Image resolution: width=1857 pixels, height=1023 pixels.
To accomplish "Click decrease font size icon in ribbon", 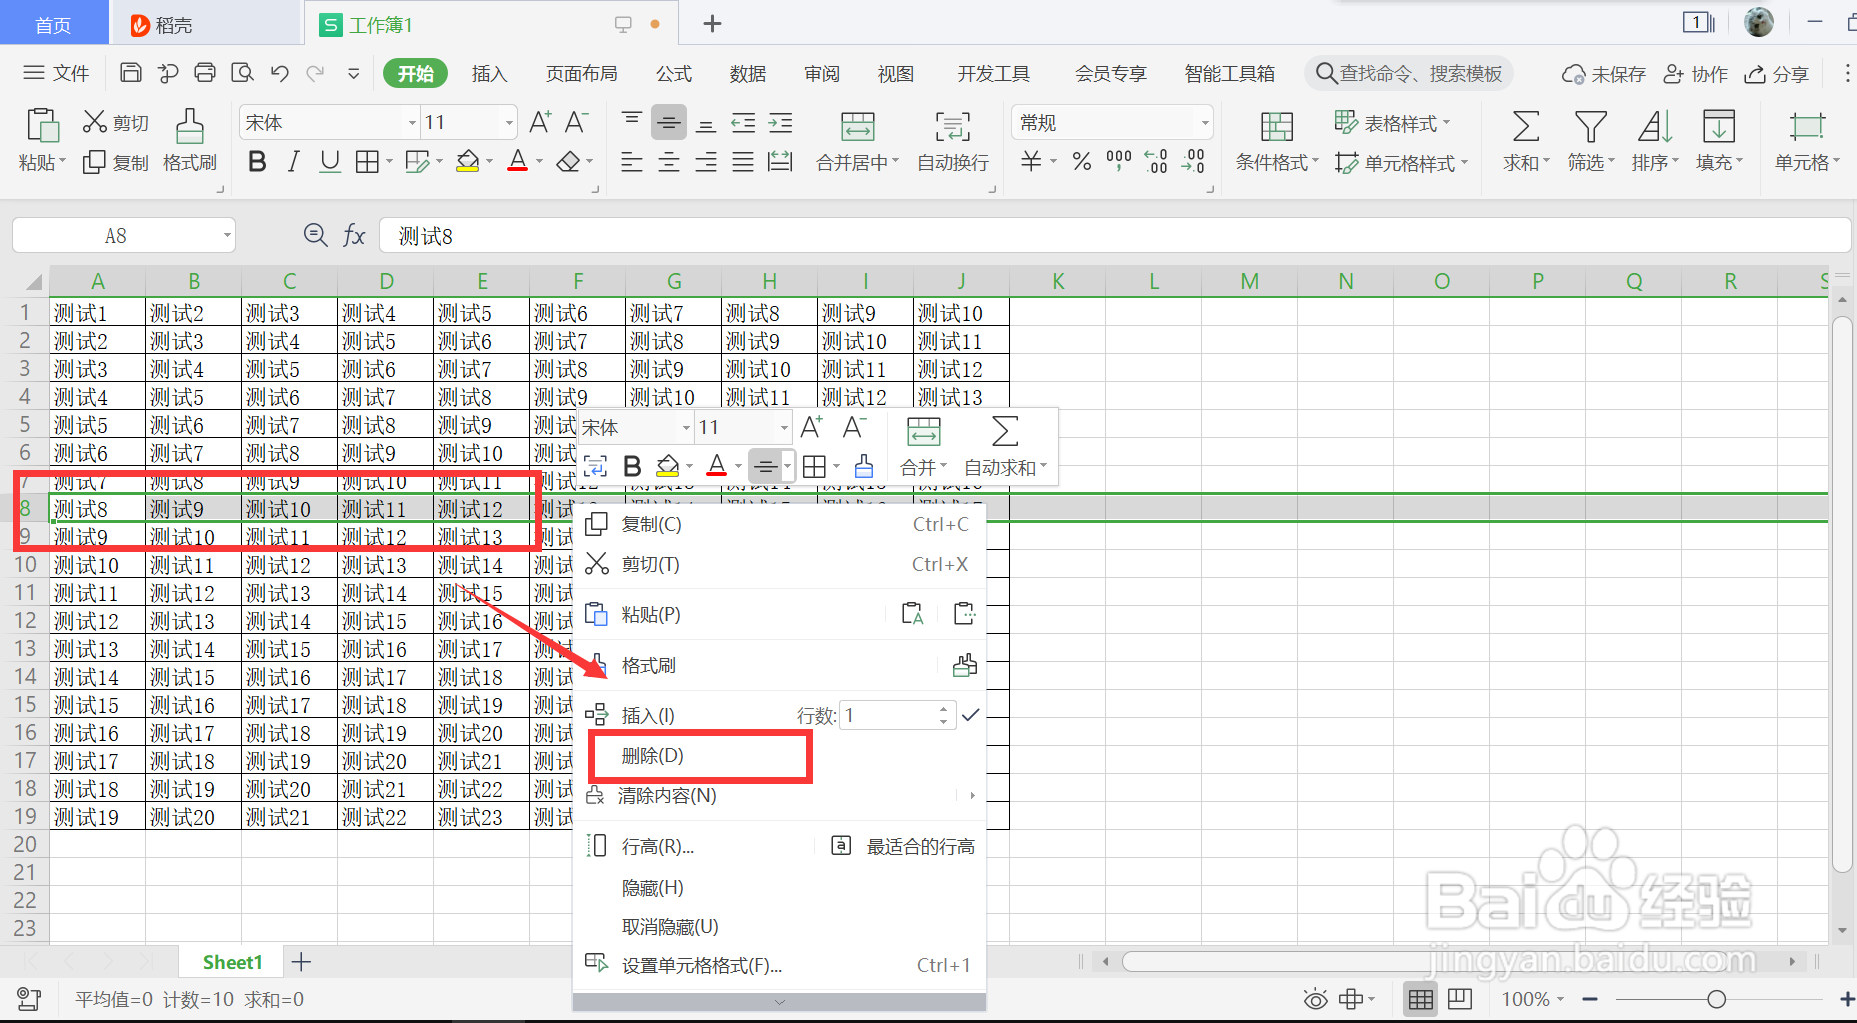I will pos(576,122).
